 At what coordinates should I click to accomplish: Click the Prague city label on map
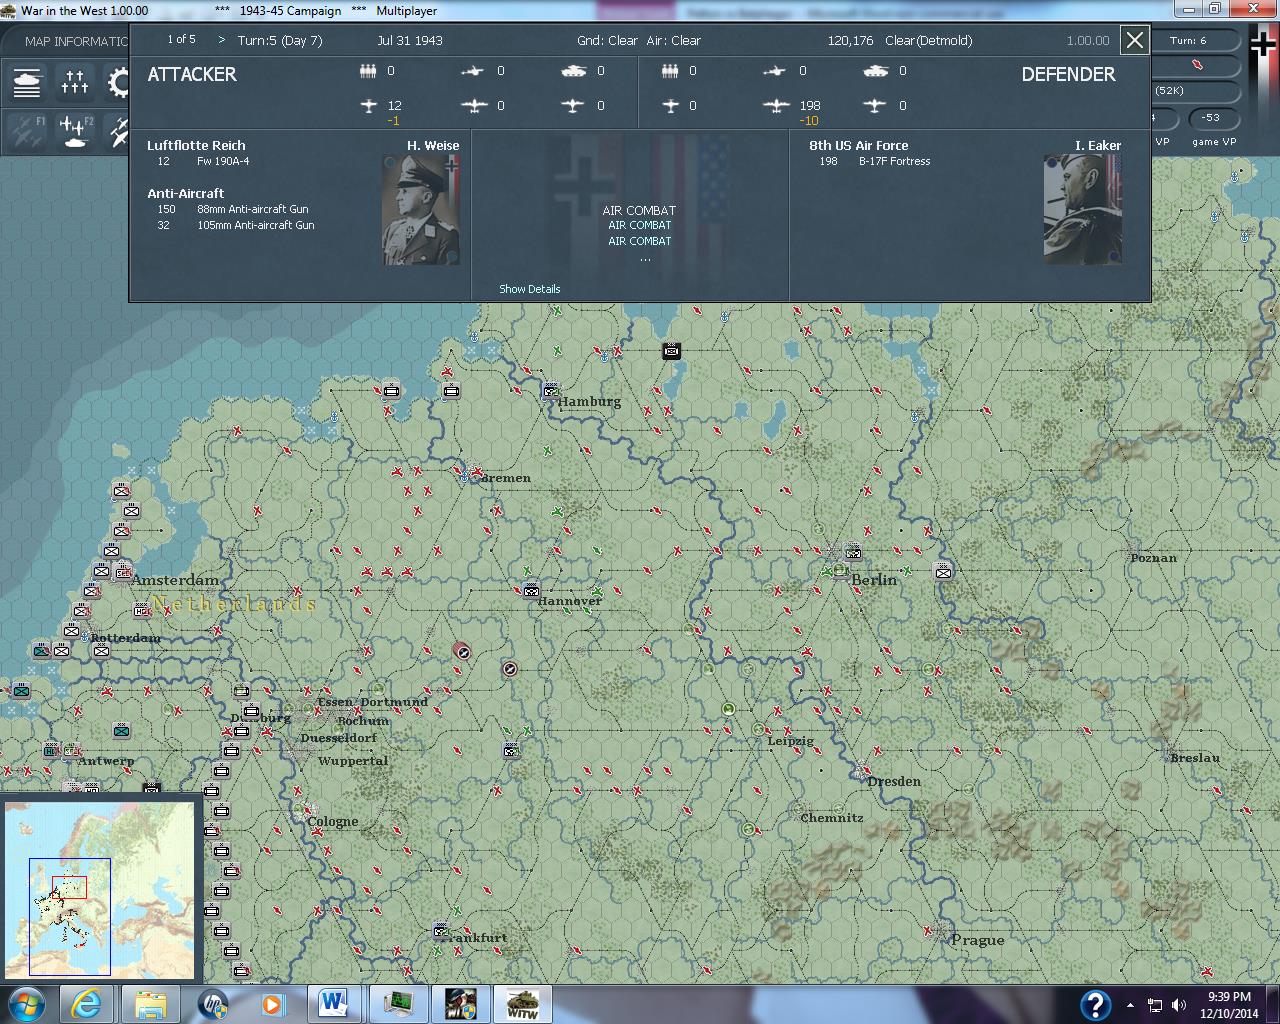977,940
